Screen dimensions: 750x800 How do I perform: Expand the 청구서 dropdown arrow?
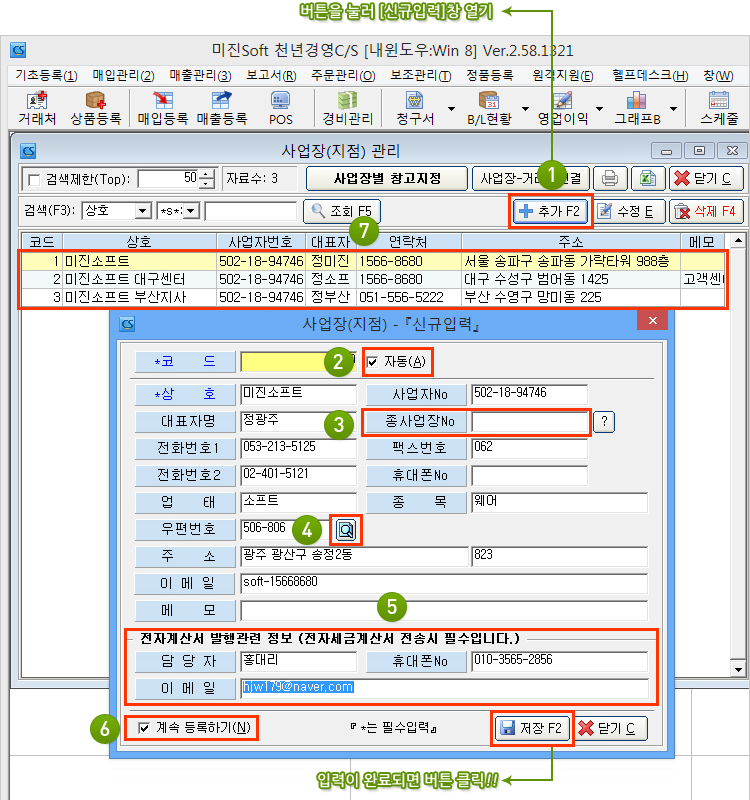451,109
